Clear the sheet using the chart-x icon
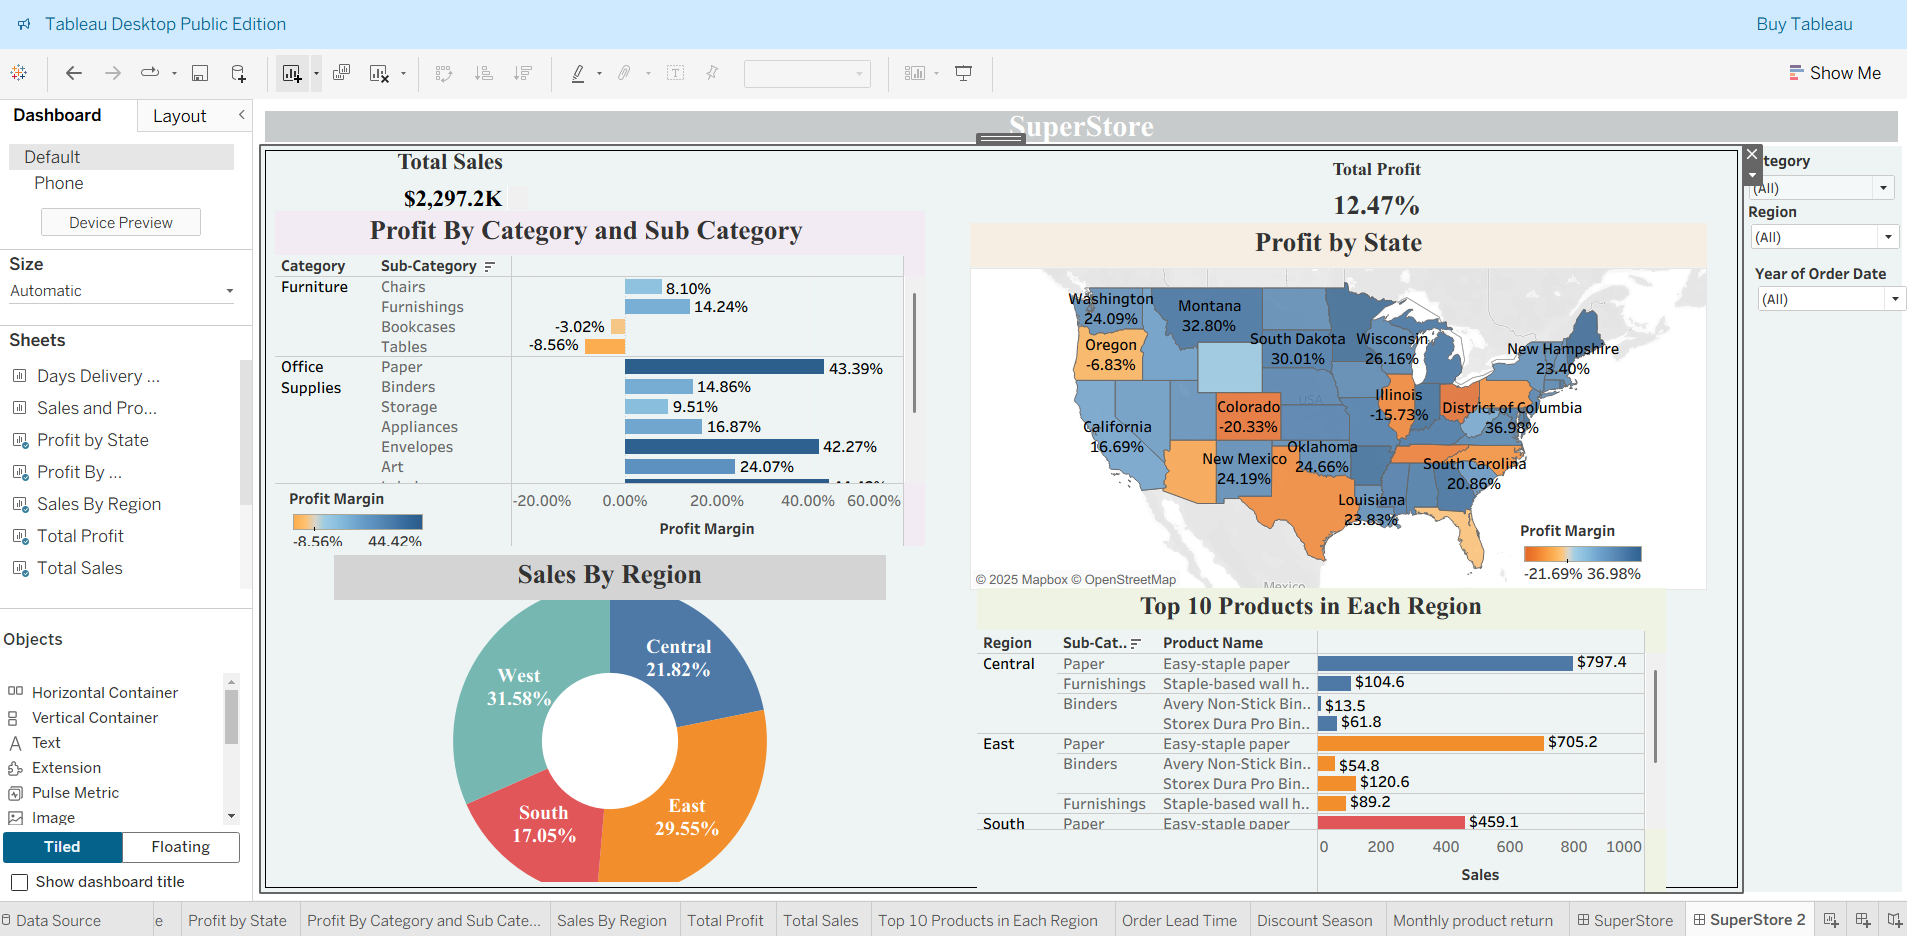This screenshot has height=936, width=1907. (379, 73)
